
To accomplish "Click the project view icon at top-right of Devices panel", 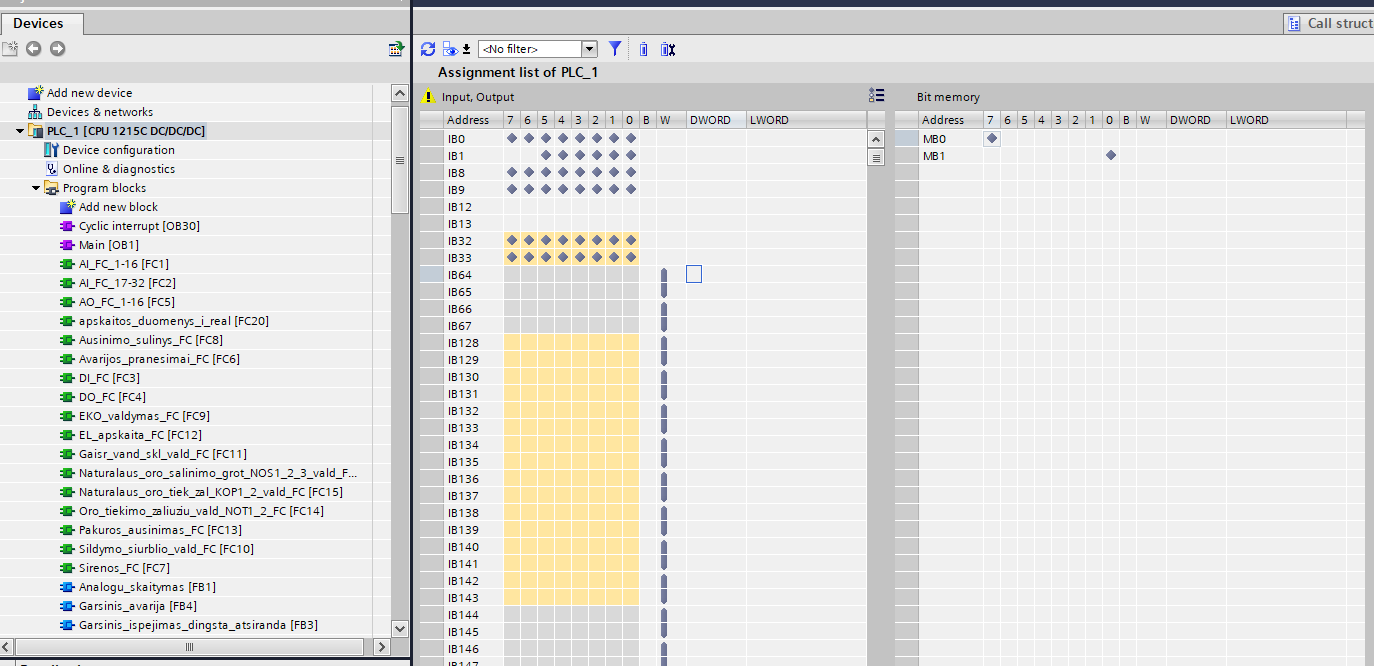I will [396, 49].
